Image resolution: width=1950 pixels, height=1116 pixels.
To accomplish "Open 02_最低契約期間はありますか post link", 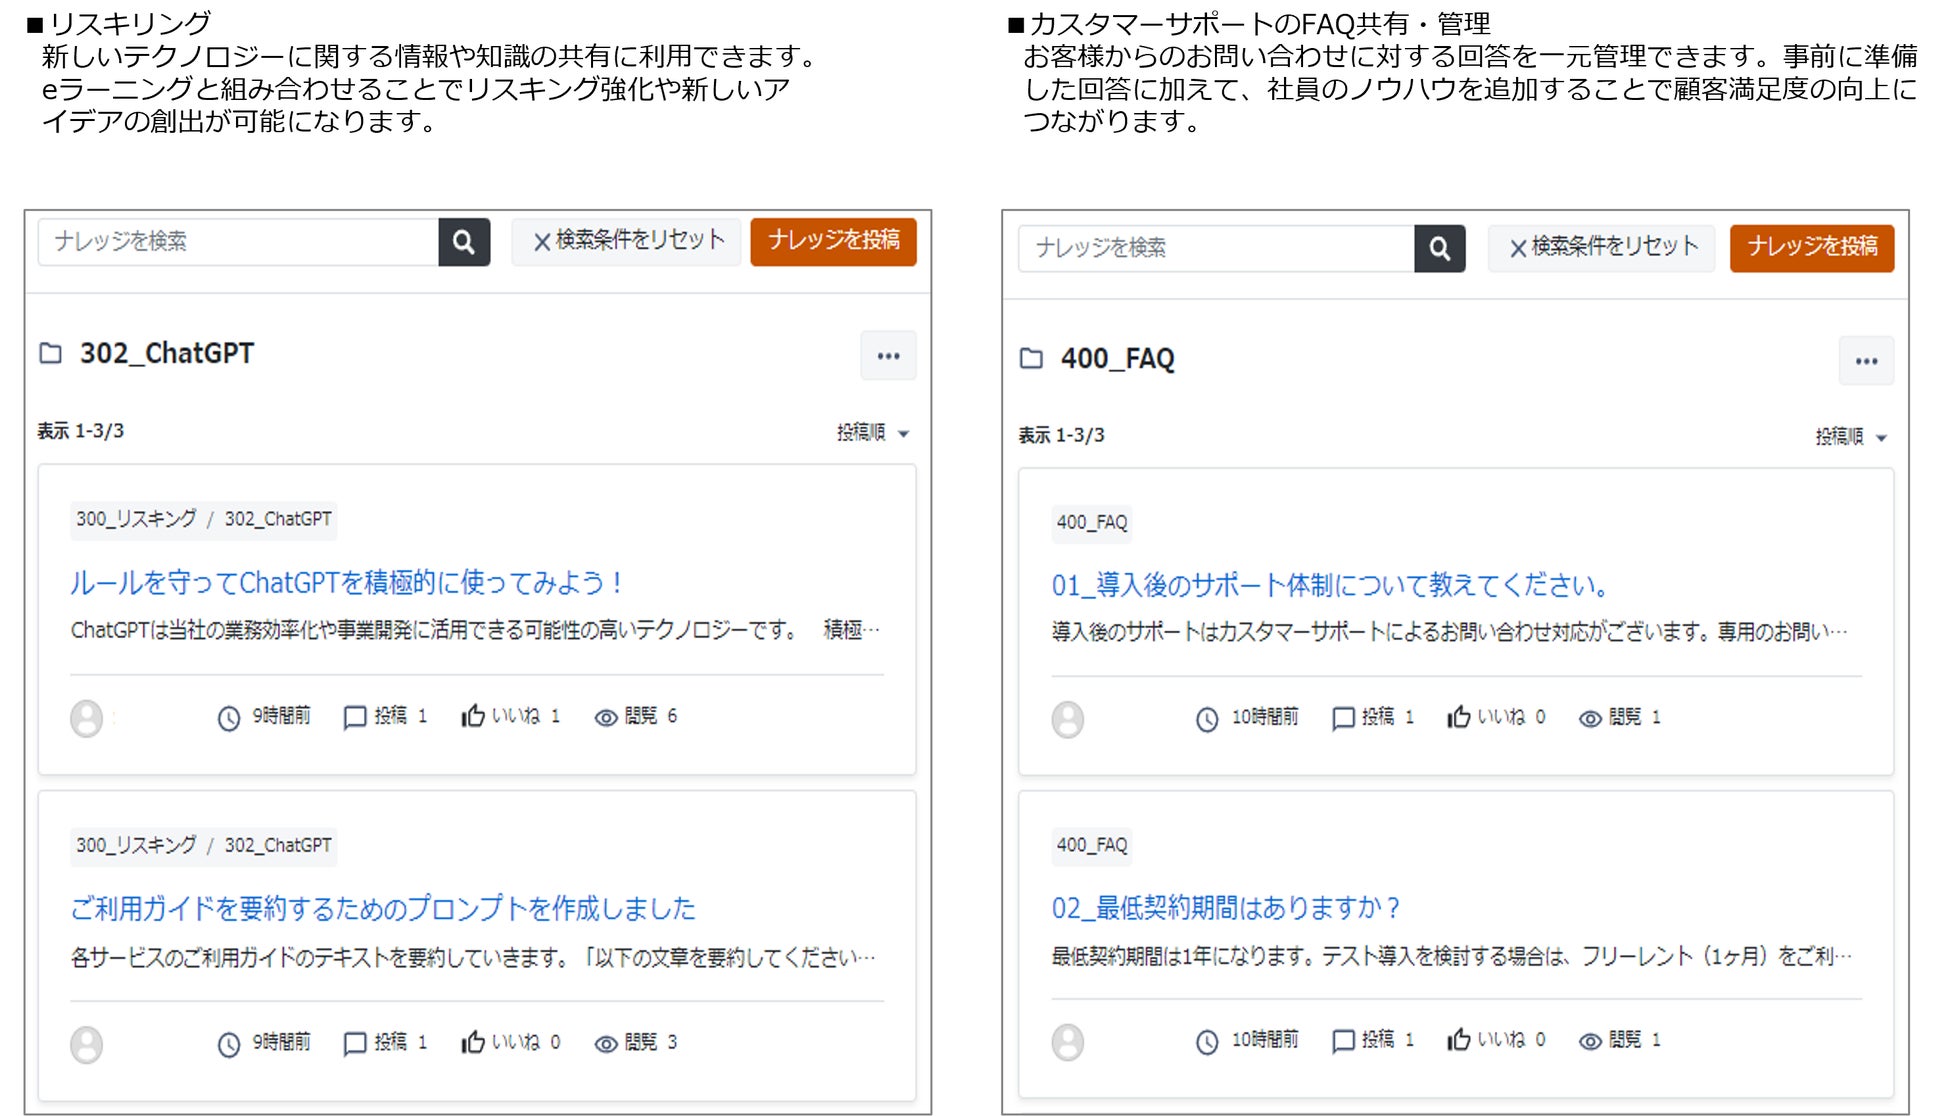I will pos(1225,908).
